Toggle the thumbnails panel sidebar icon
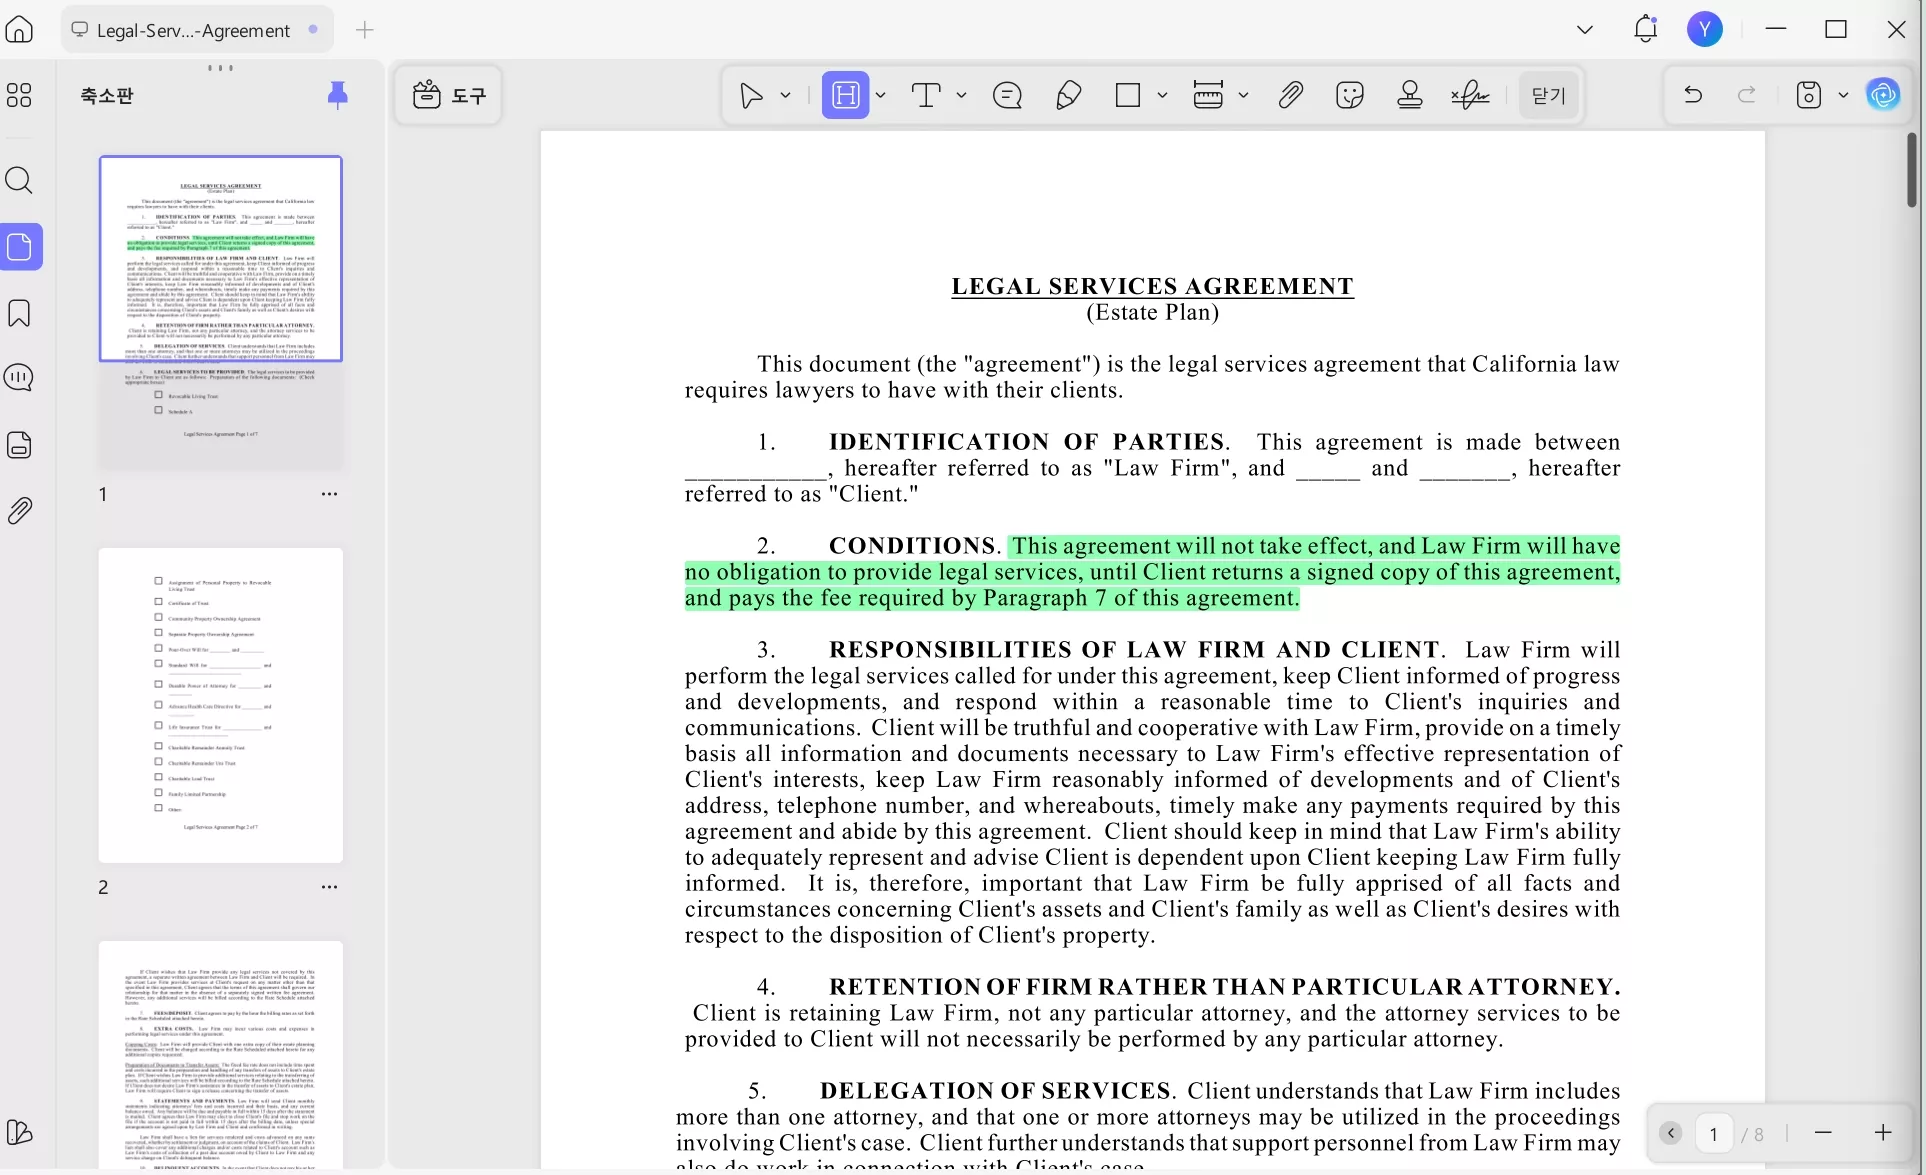1926x1175 pixels. pos(20,246)
